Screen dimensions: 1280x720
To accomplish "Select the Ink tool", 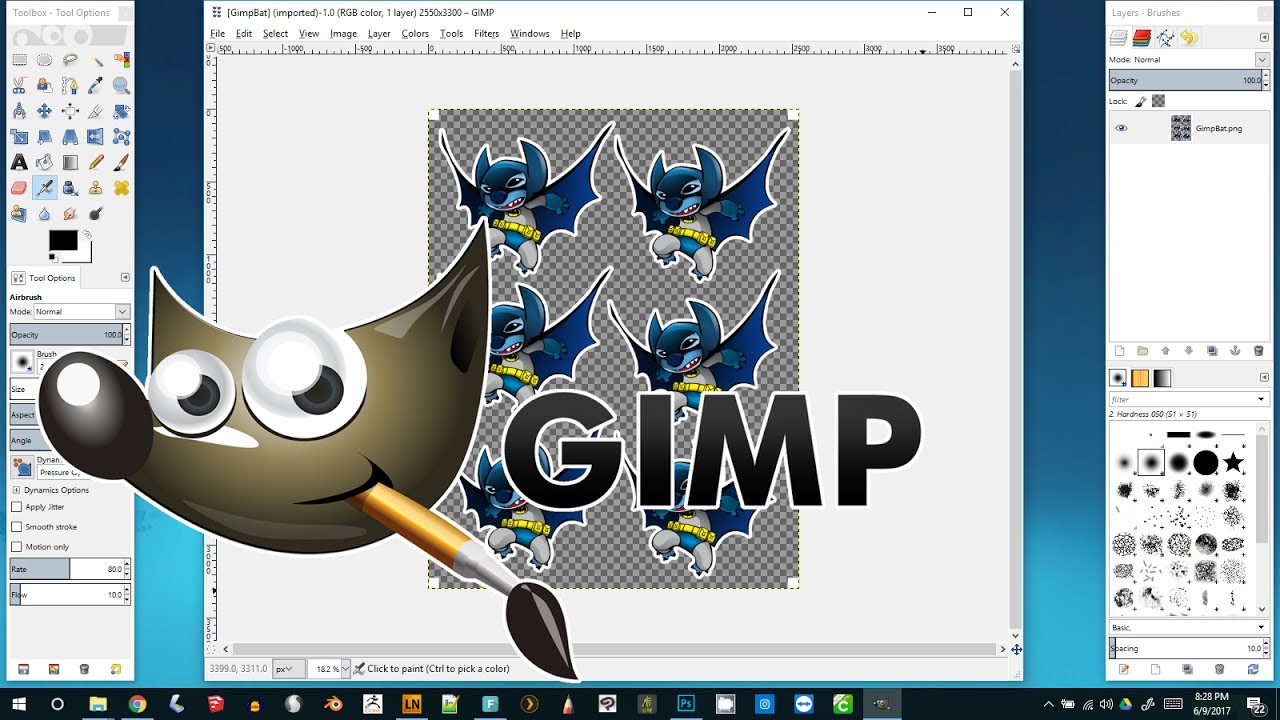I will (x=70, y=188).
